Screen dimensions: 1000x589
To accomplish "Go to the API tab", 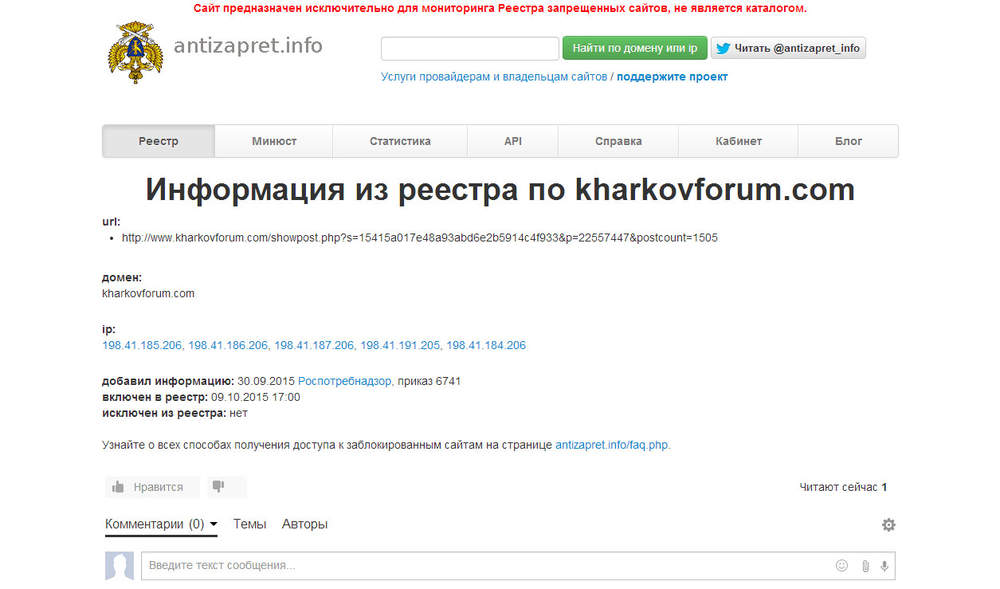I will pos(513,141).
